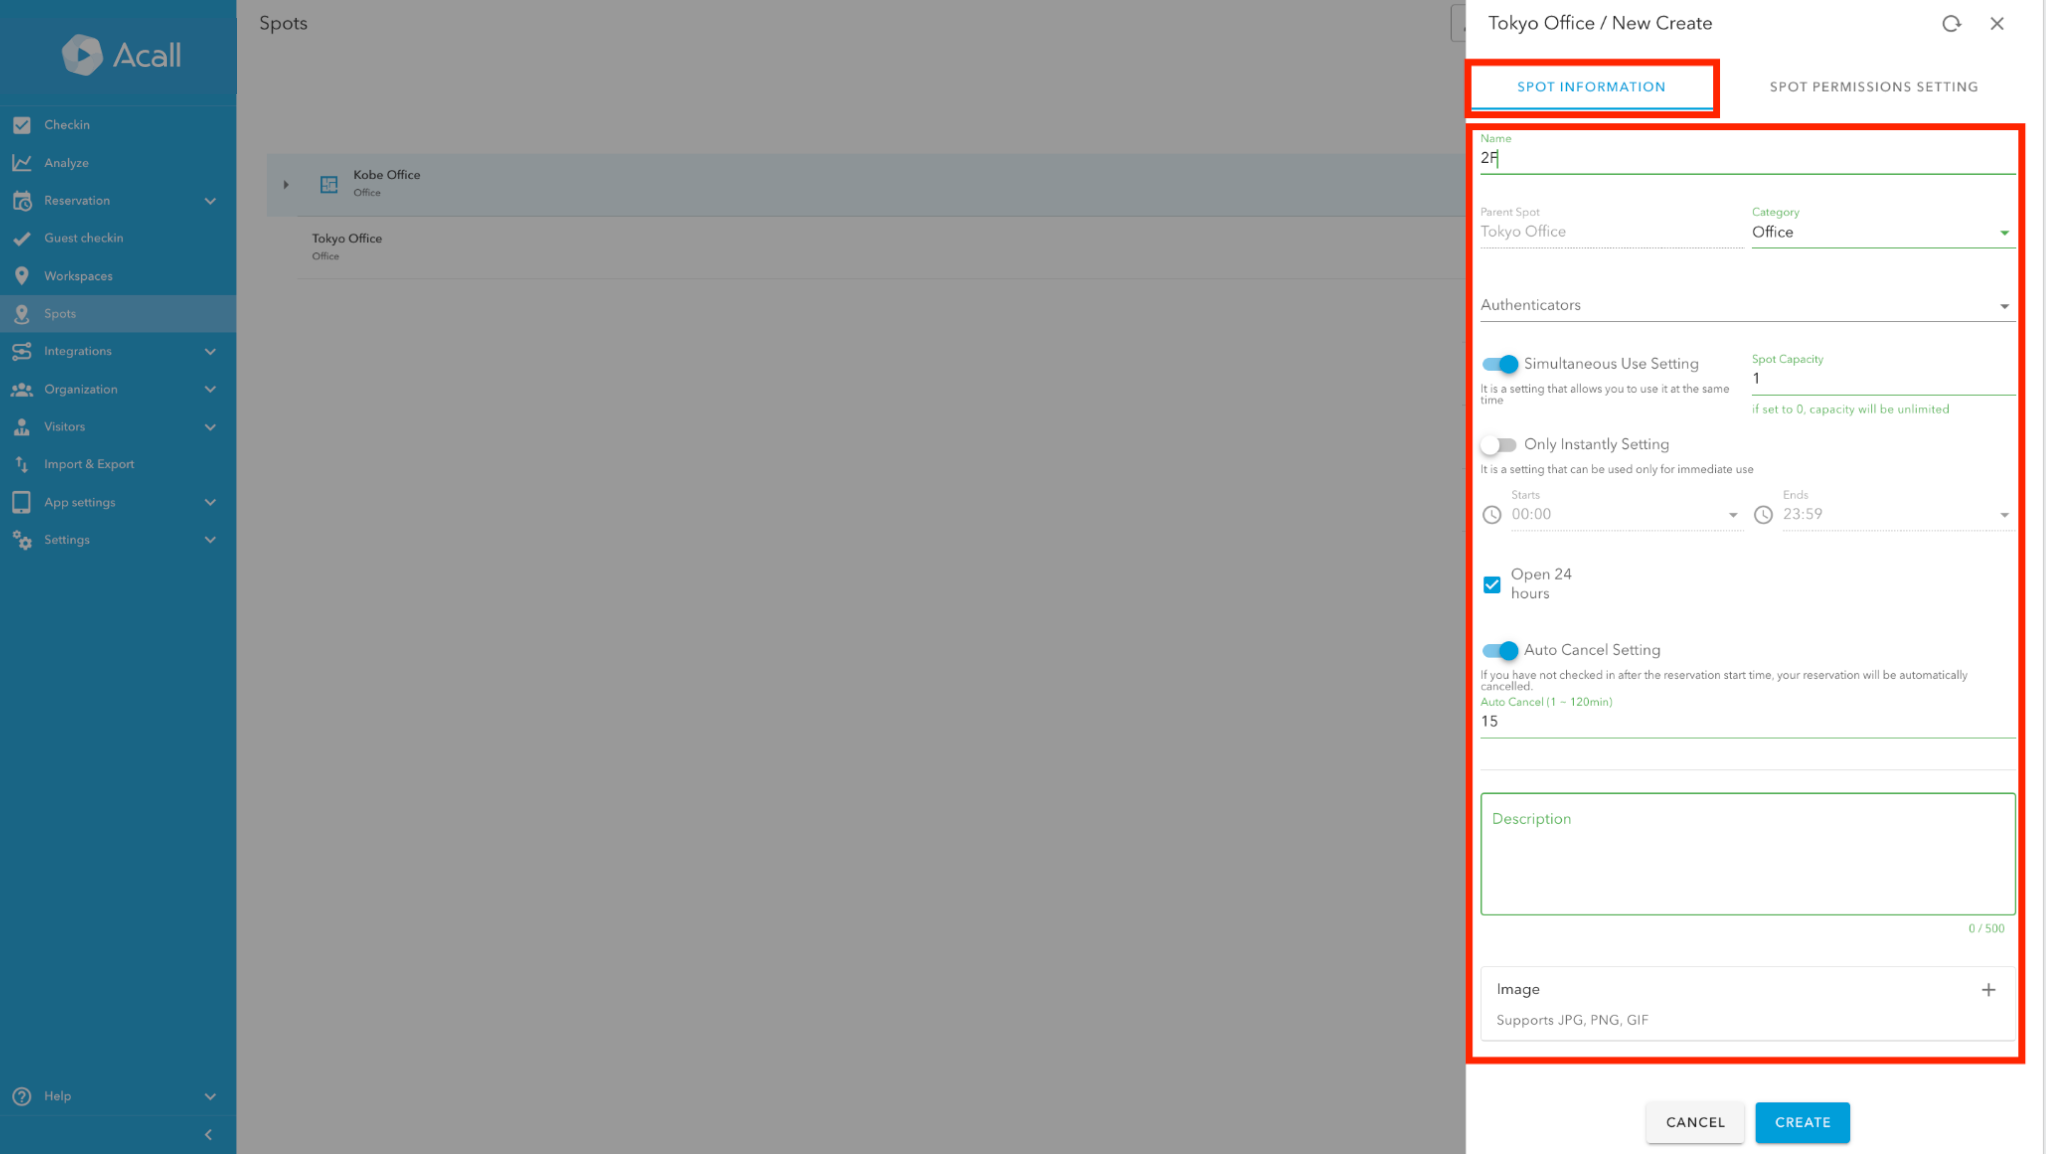Click the Create button
Viewport: 2046px width, 1154px height.
click(x=1802, y=1122)
